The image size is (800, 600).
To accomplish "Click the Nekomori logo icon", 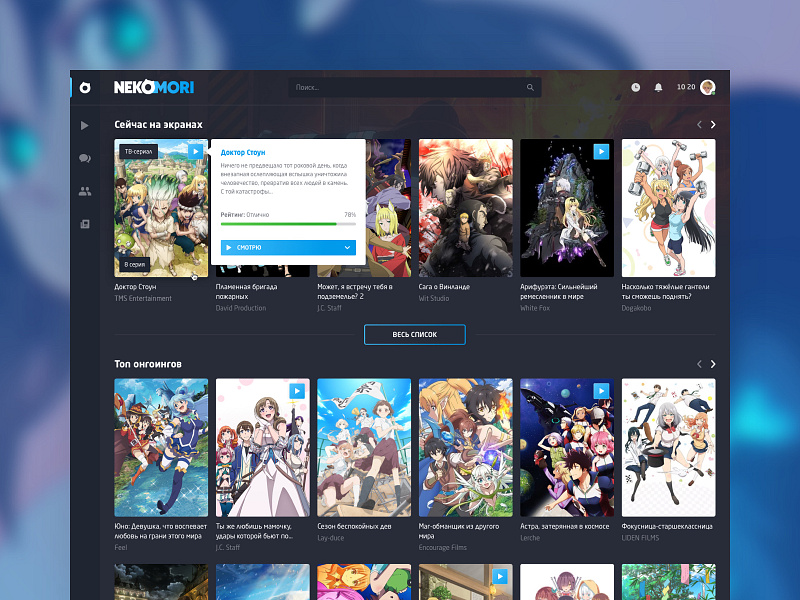I will 85,87.
